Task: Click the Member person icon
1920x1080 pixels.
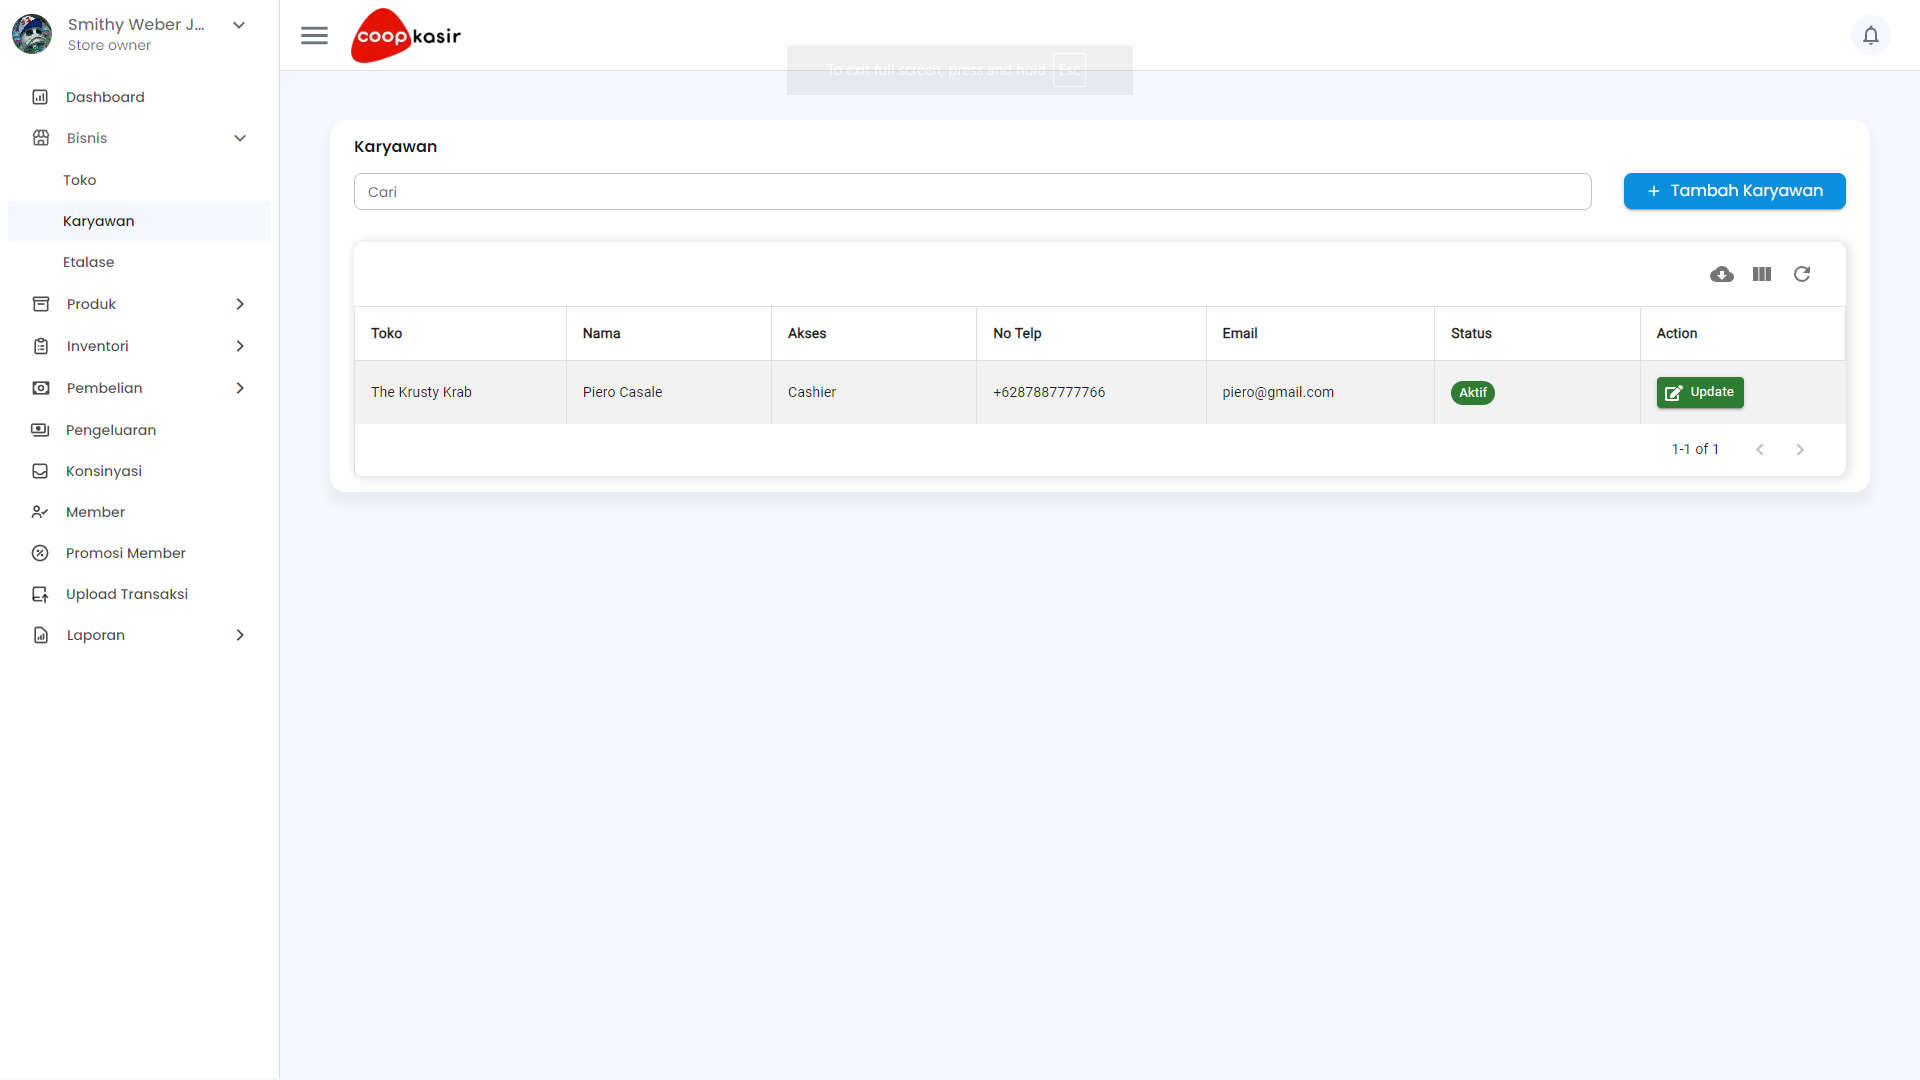Action: coord(40,512)
